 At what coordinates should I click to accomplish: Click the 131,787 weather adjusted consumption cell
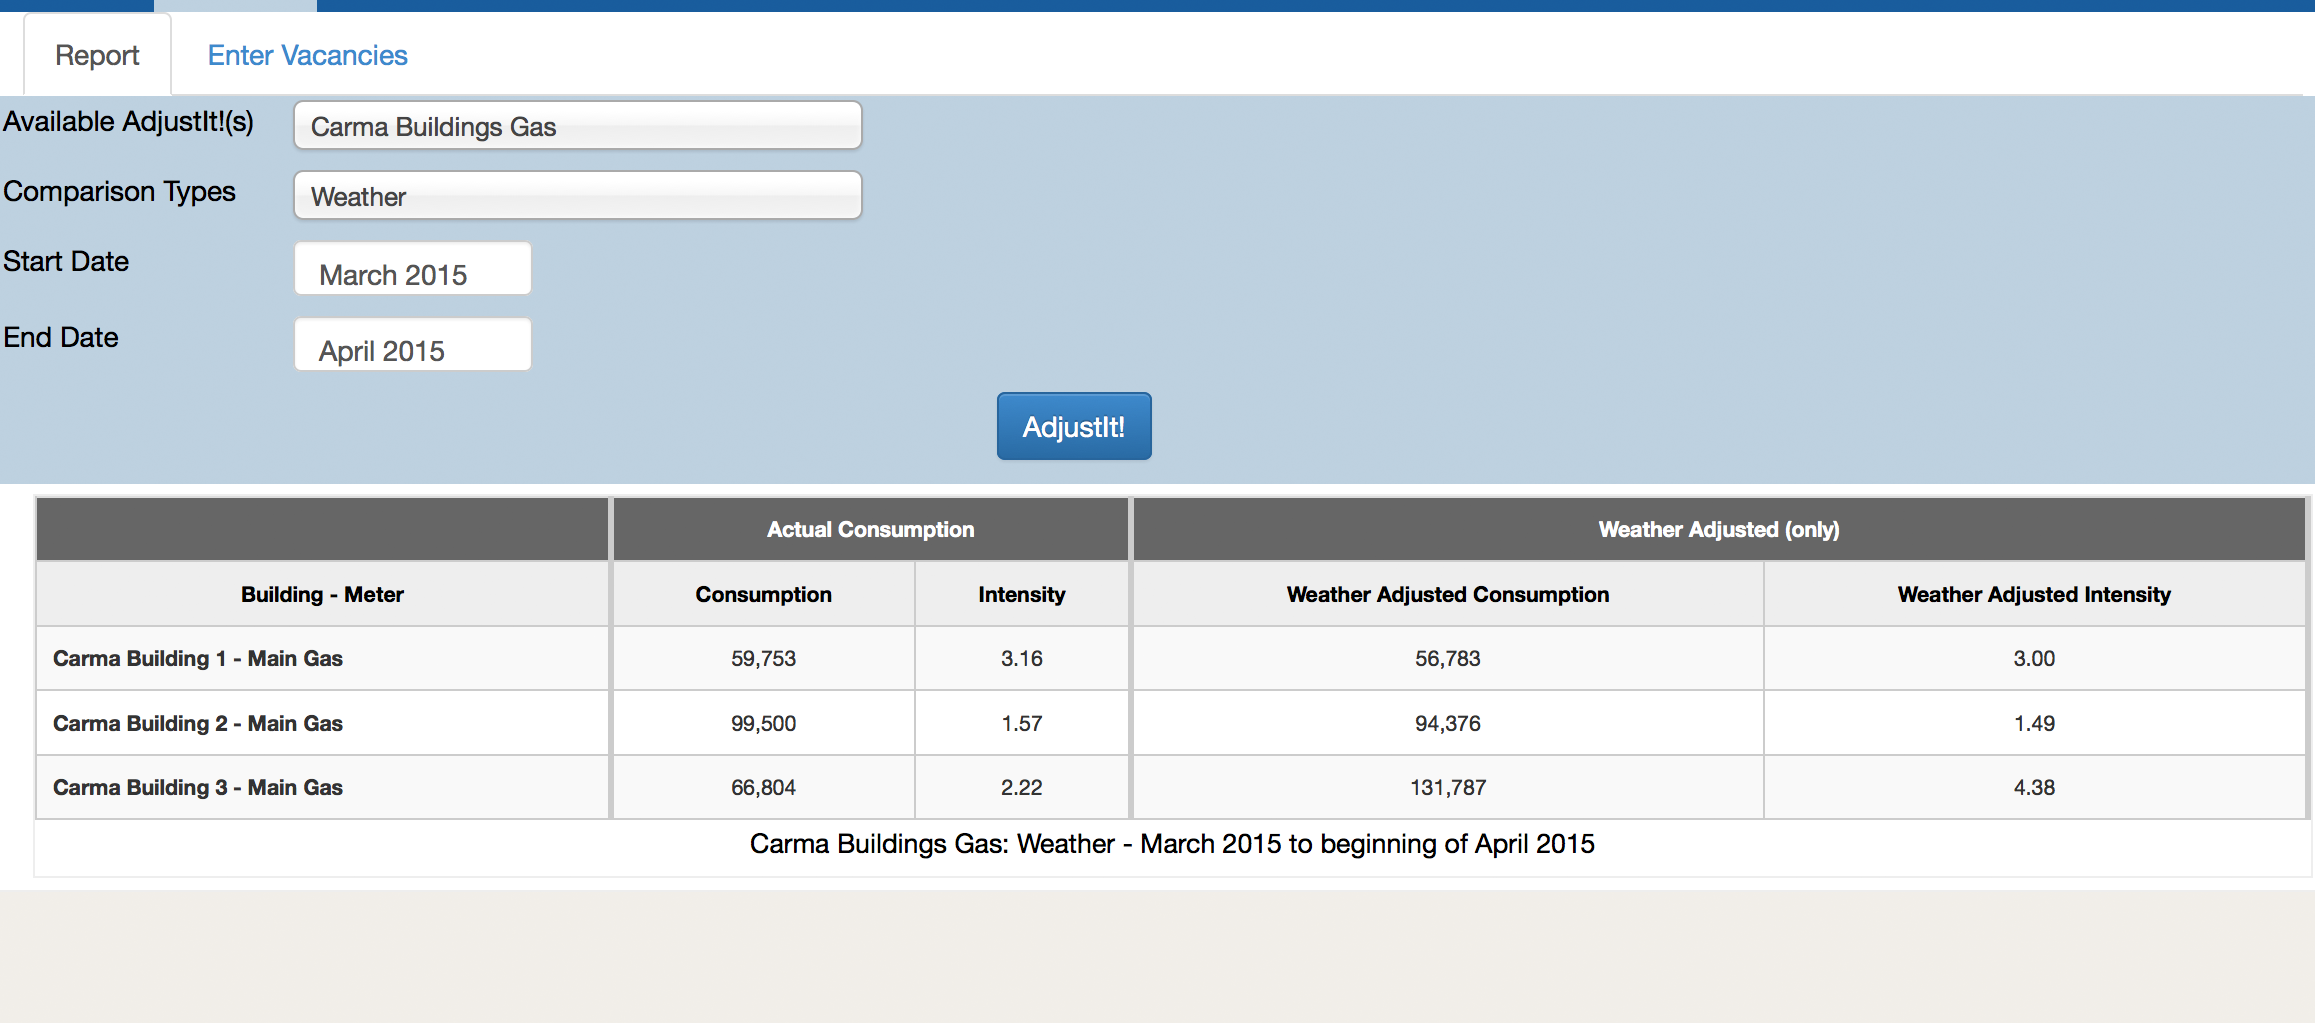pyautogui.click(x=1448, y=788)
